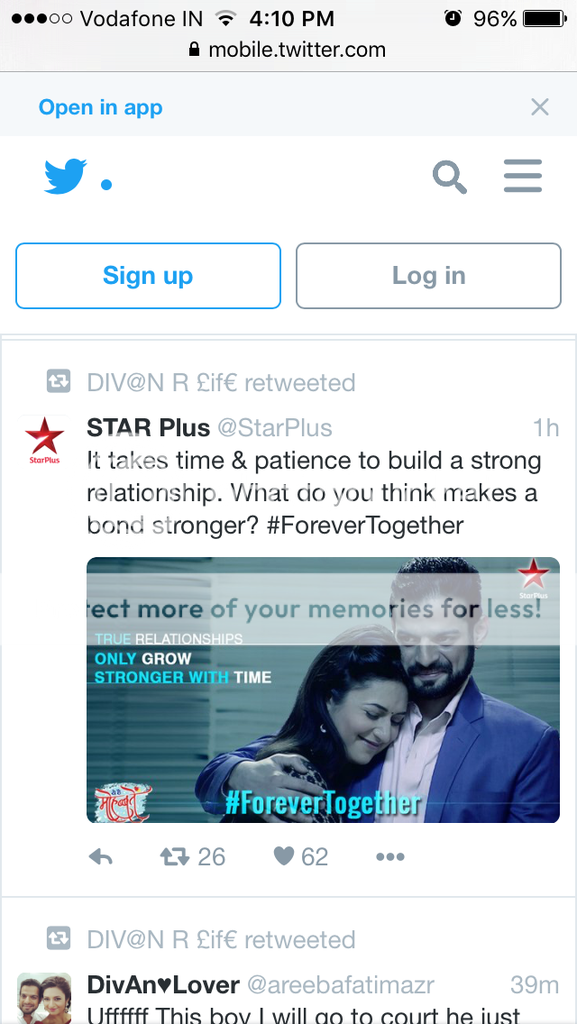Tap the retweet icon above DivAn♥Lover tweet
Screen dimensions: 577x1024
coord(58,940)
